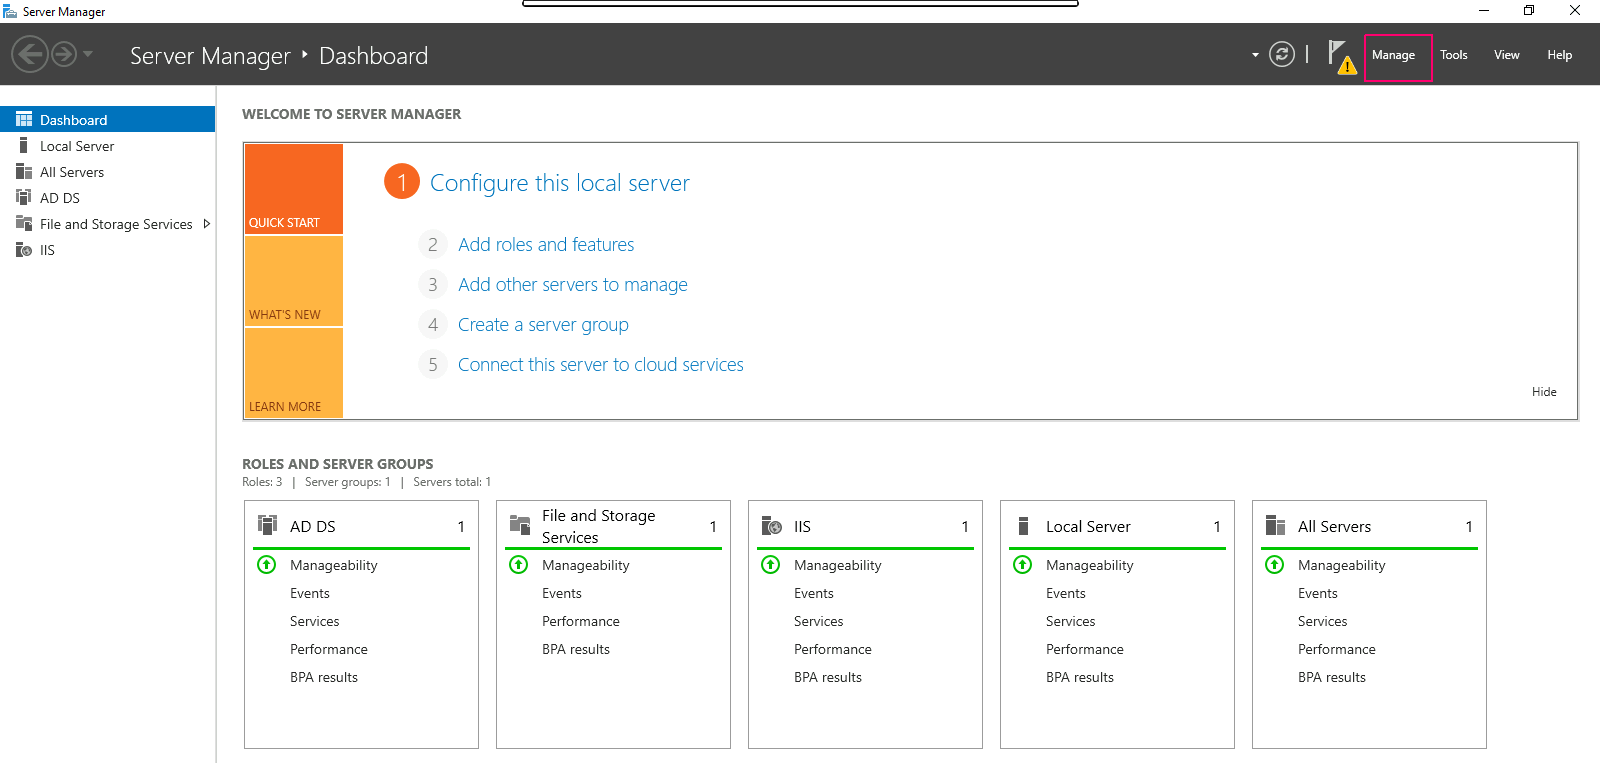Viewport: 1600px width, 763px height.
Task: Open the What's New tile
Action: pyautogui.click(x=294, y=281)
